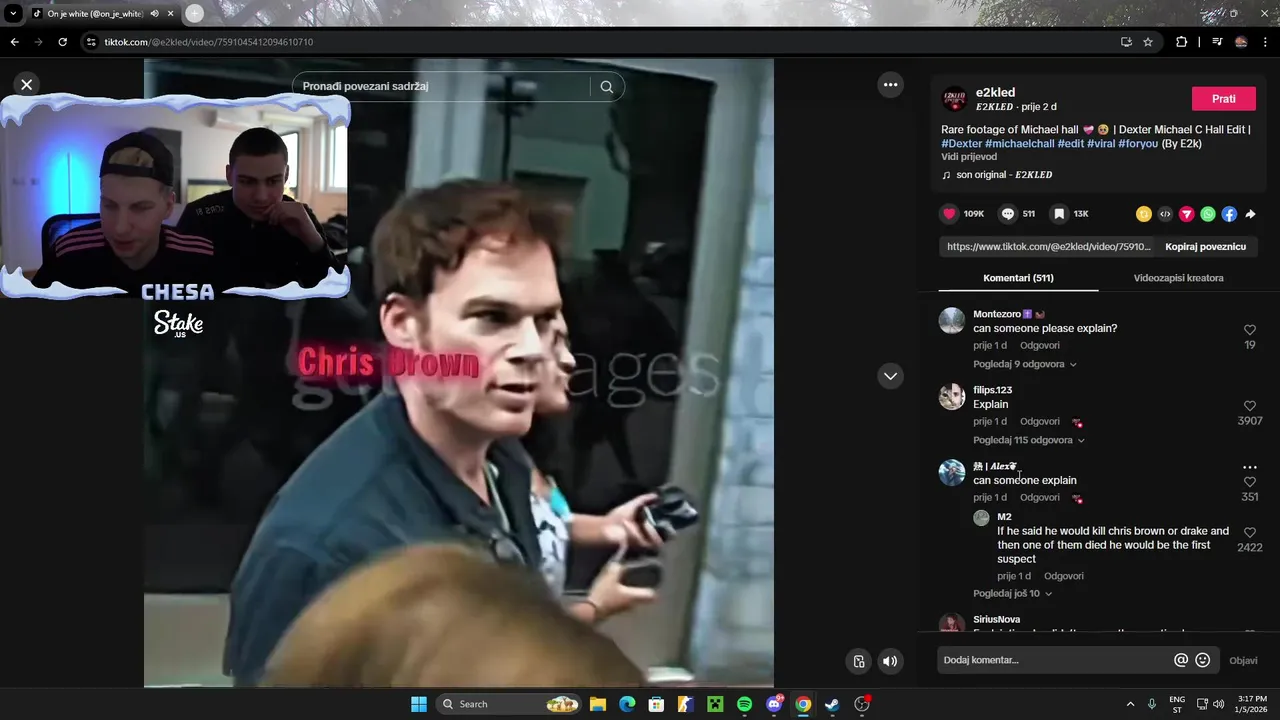Repost video using the yellow repost icon
1280x720 pixels.
[x=1144, y=214]
